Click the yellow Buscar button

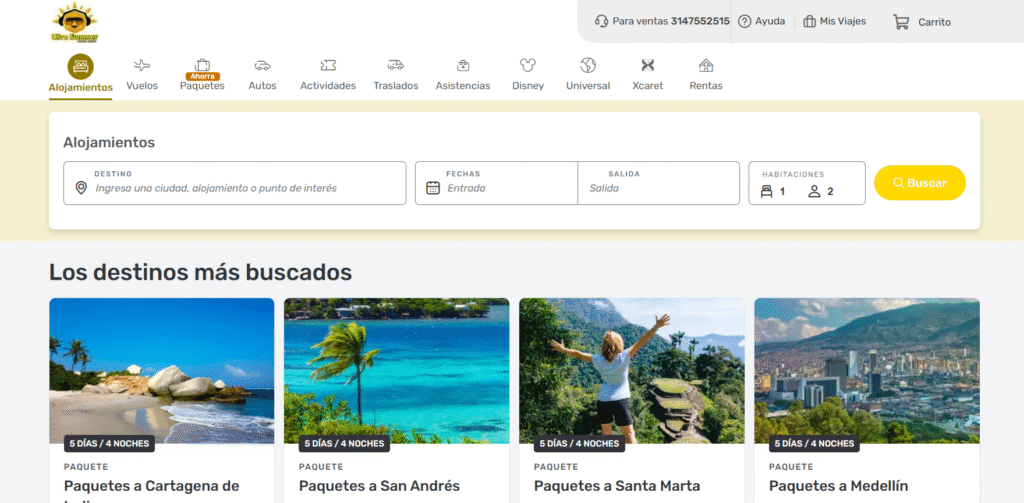[920, 183]
